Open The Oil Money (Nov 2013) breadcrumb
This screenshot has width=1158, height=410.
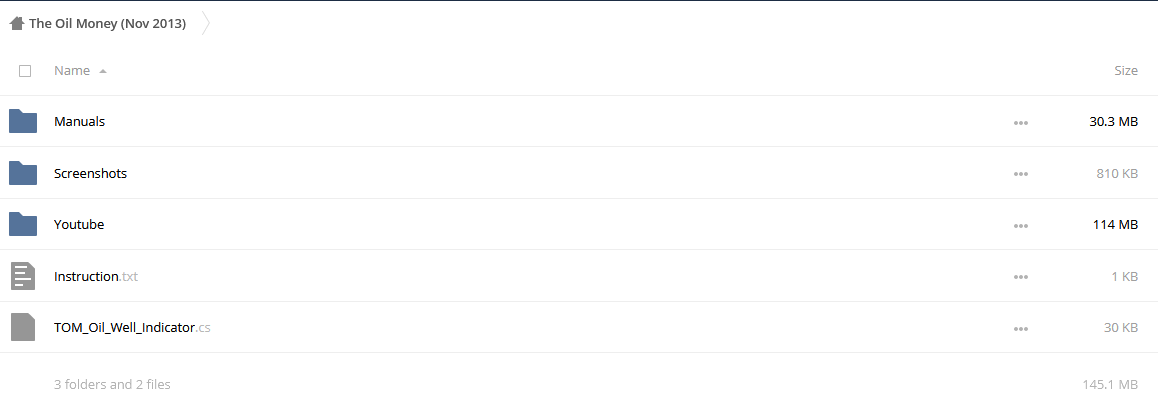coord(107,24)
